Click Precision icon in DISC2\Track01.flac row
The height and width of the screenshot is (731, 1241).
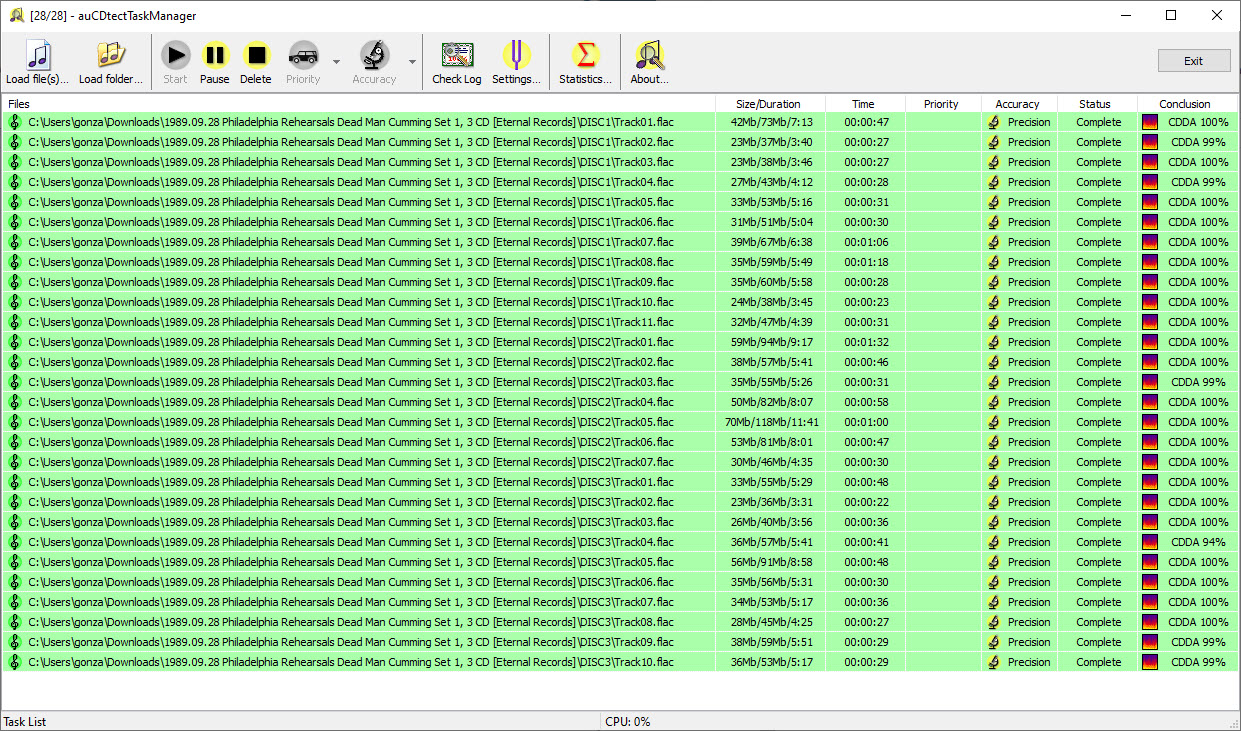coord(993,342)
